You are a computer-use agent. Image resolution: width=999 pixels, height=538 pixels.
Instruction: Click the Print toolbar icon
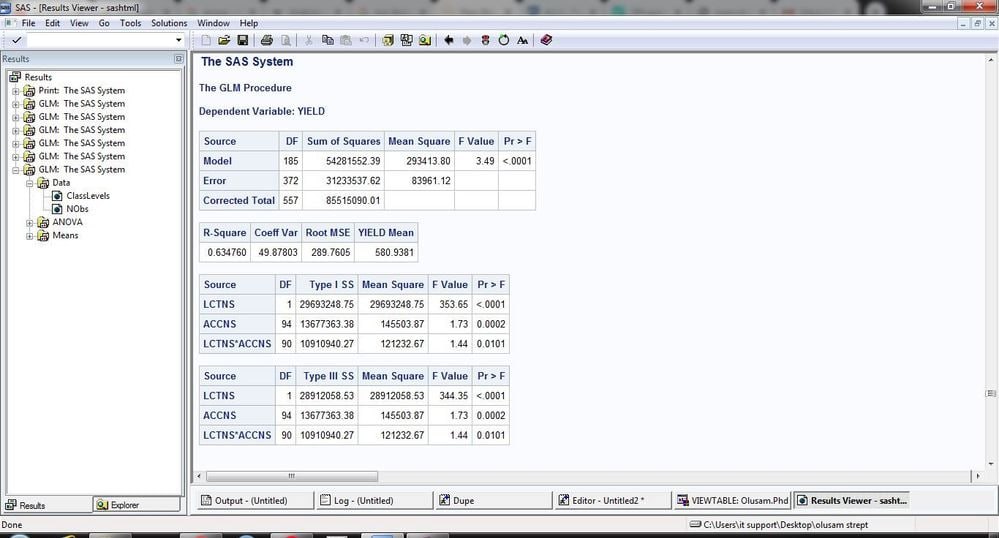coord(267,40)
